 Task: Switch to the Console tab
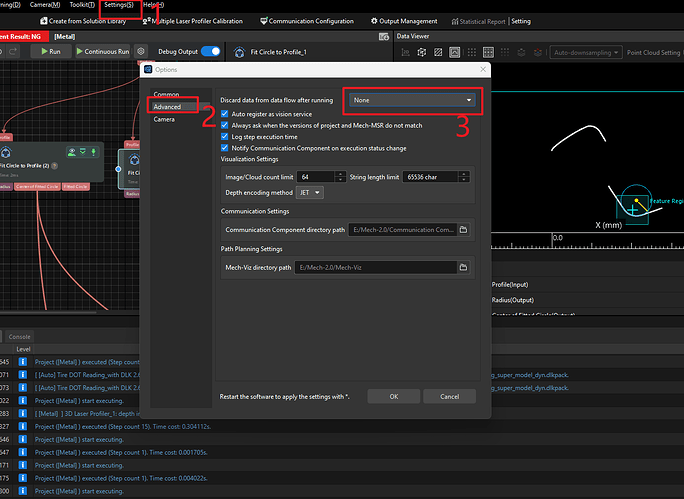click(19, 337)
